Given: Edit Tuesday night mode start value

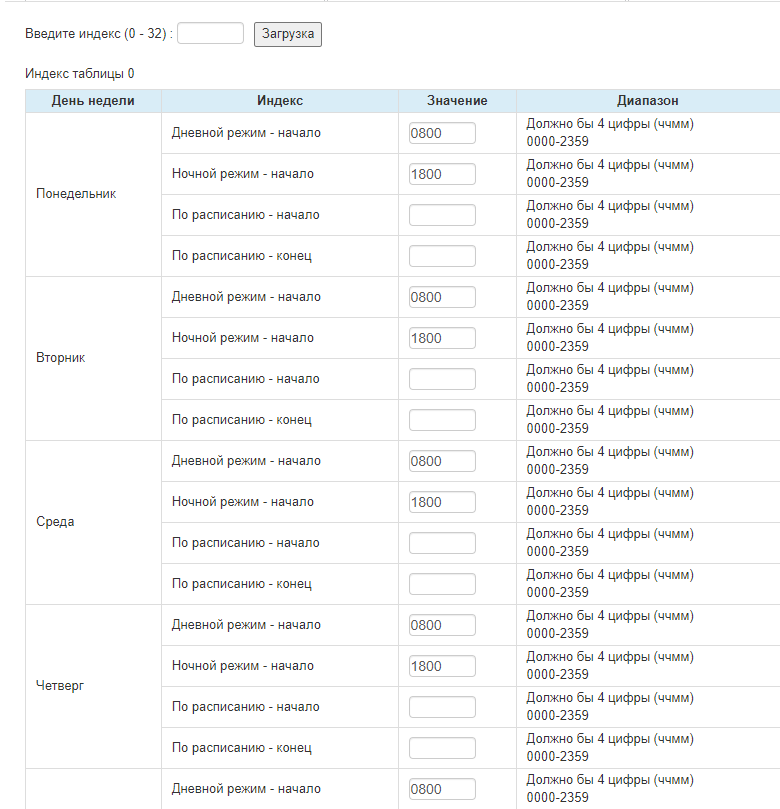Looking at the screenshot, I should [x=442, y=338].
